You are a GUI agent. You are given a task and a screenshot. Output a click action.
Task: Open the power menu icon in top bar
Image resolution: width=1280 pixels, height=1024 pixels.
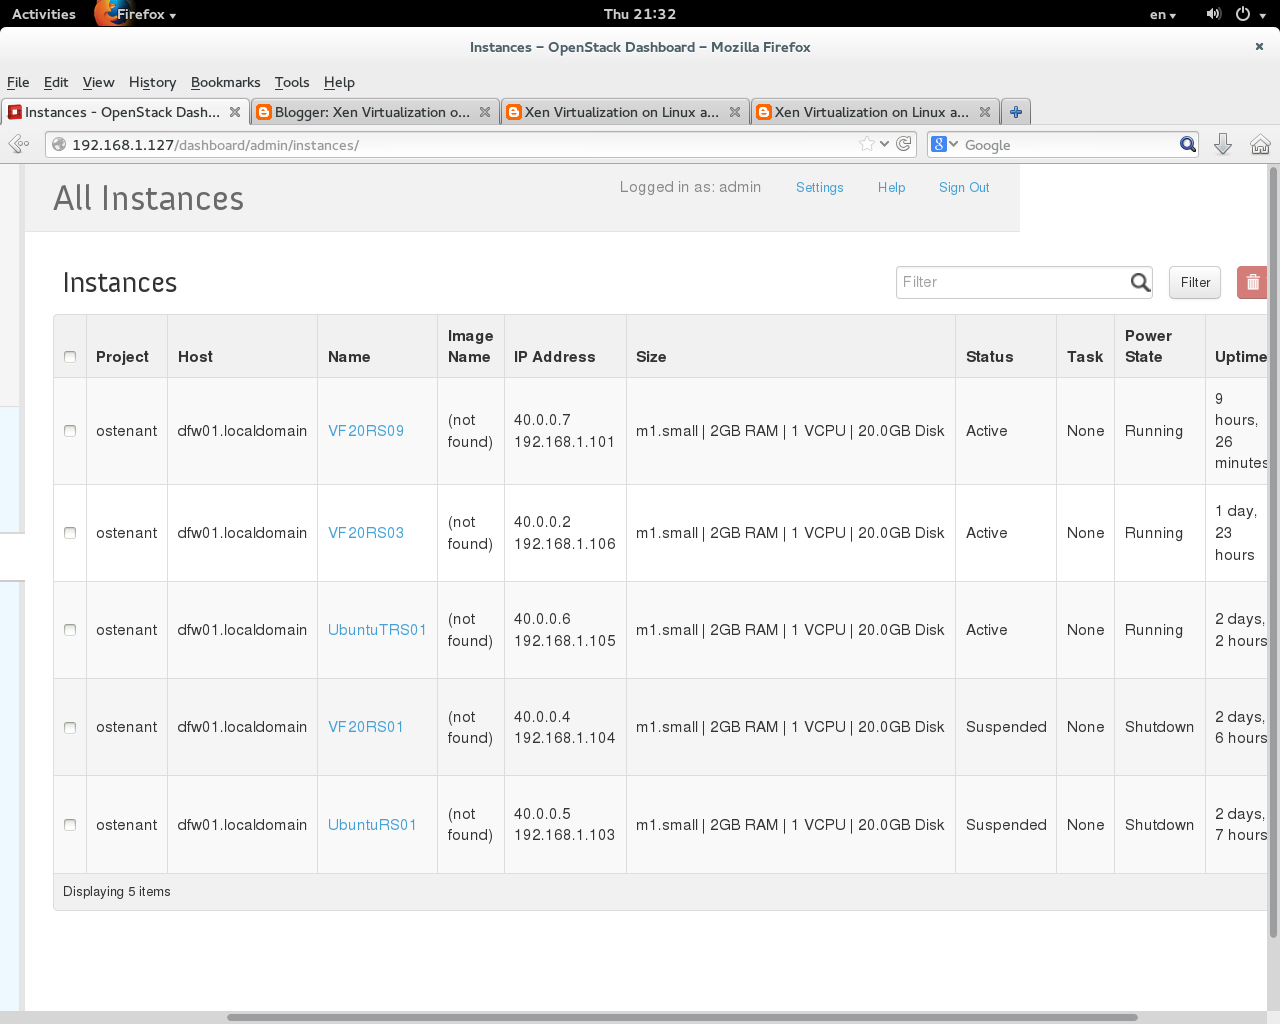(x=1243, y=14)
